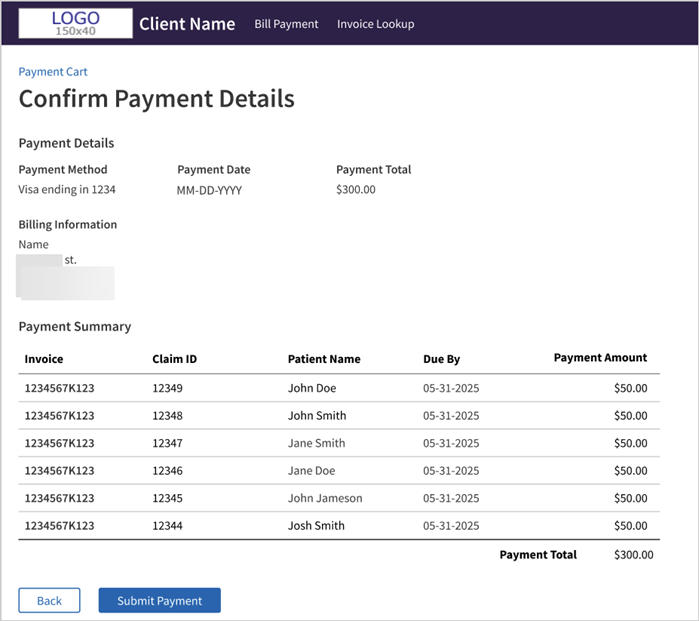Click patient name Jane Doe
This screenshot has height=621, width=699.
click(x=312, y=471)
